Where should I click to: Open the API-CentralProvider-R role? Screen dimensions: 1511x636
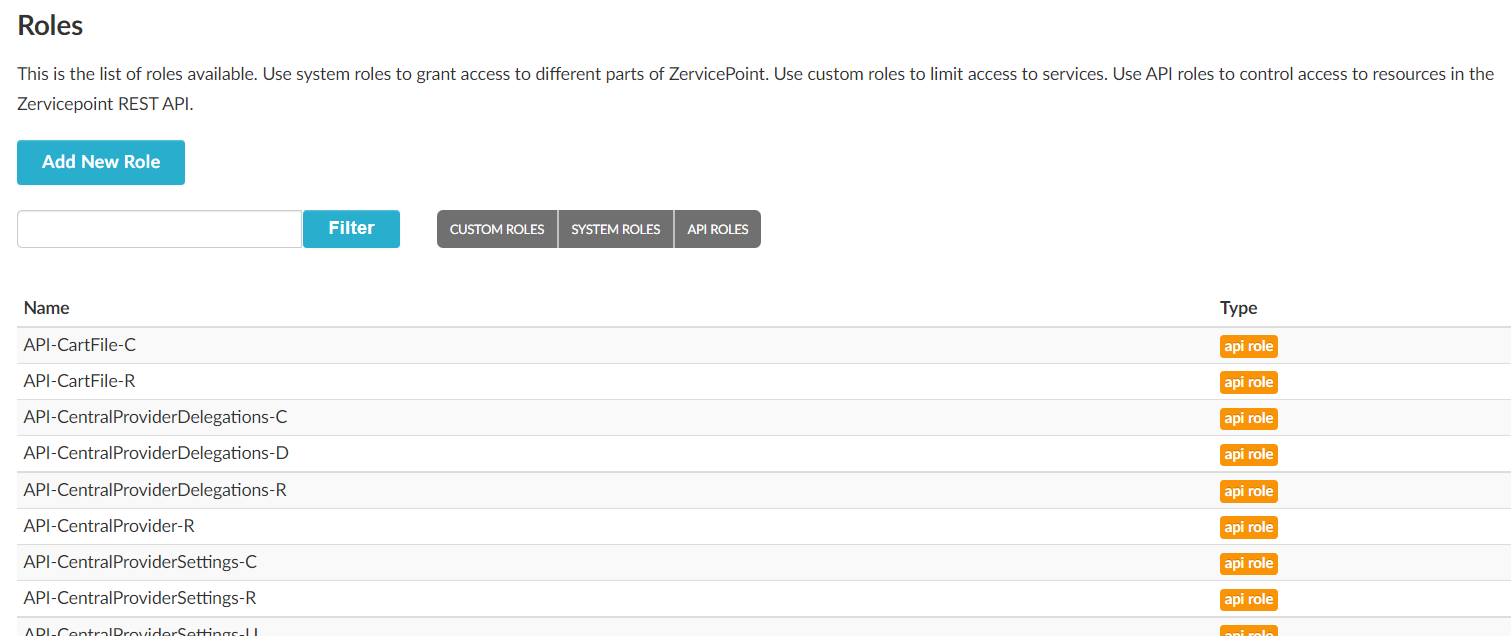coord(109,526)
